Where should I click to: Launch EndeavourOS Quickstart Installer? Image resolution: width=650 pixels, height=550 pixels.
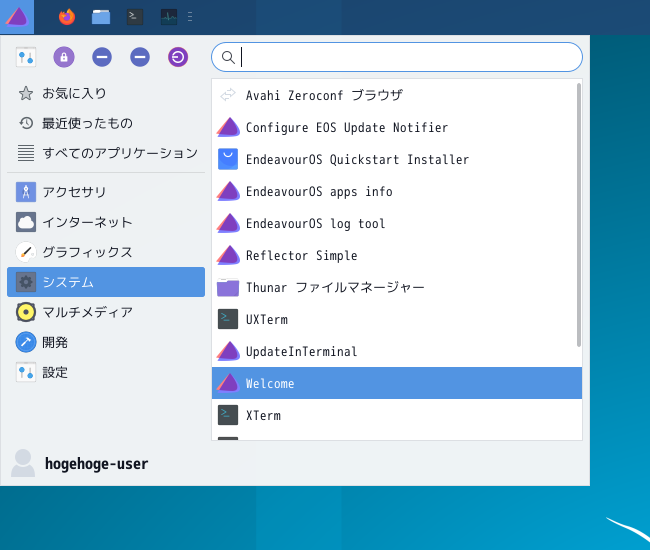coord(397,159)
